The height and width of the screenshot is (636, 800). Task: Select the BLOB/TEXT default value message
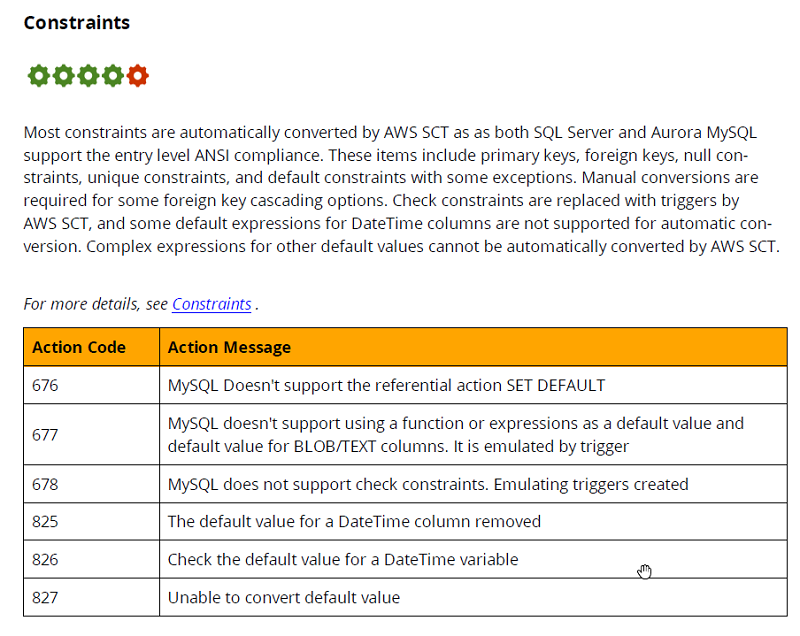(456, 435)
